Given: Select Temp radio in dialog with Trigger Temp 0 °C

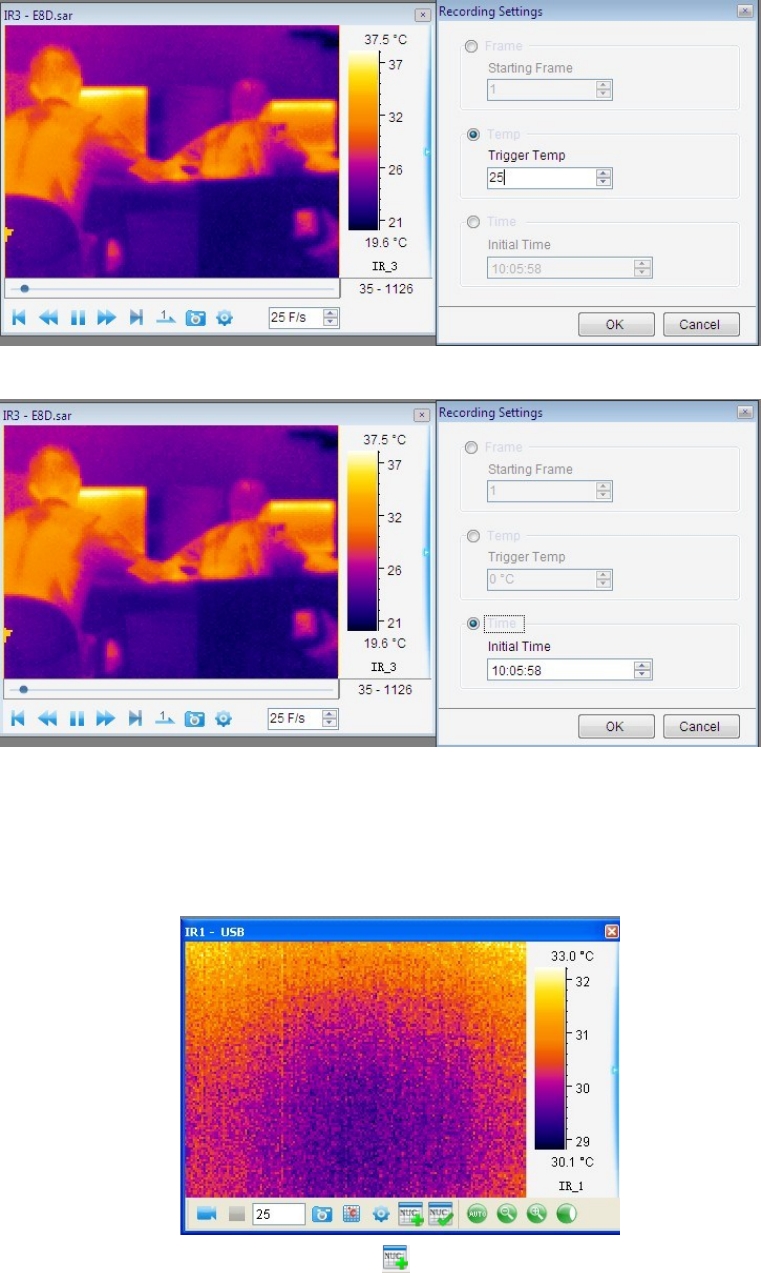Looking at the screenshot, I should point(471,536).
